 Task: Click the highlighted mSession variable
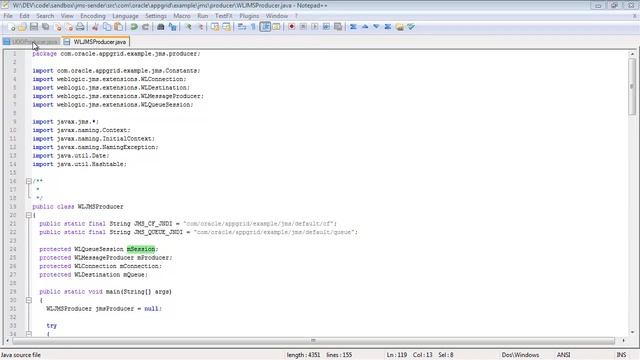click(141, 249)
